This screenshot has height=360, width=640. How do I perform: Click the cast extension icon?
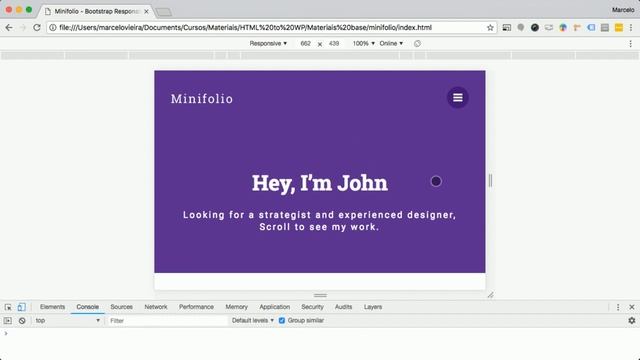pyautogui.click(x=507, y=28)
